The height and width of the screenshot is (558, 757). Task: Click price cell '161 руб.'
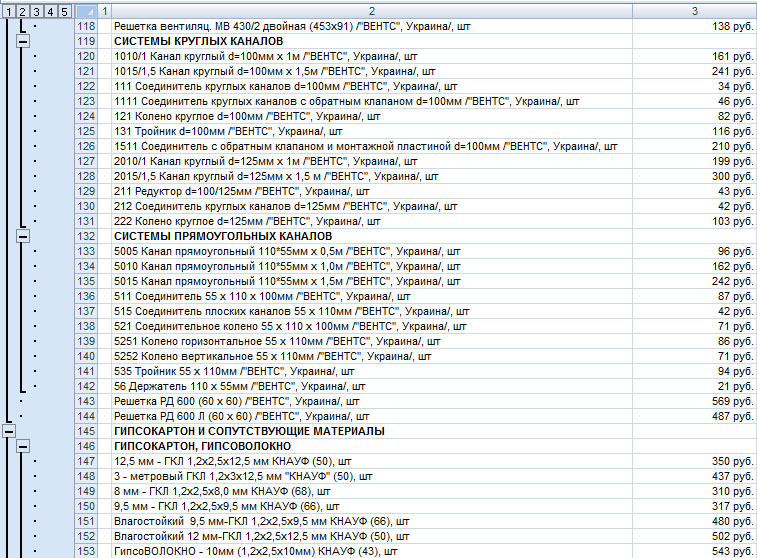click(x=695, y=56)
